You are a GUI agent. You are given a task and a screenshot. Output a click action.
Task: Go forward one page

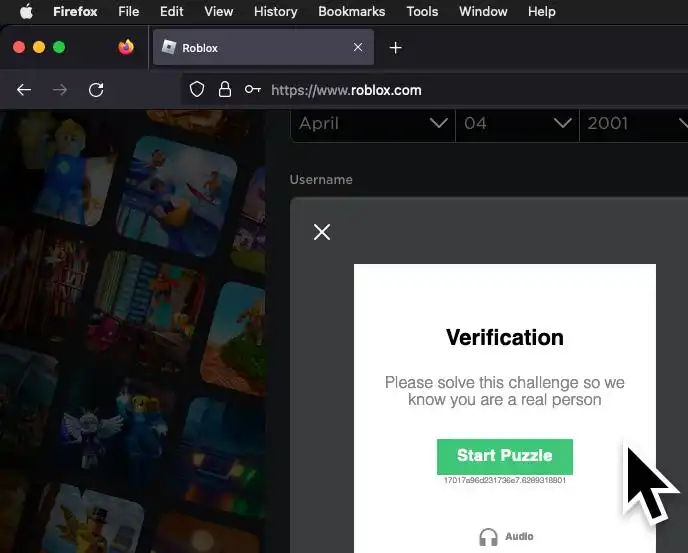click(60, 90)
